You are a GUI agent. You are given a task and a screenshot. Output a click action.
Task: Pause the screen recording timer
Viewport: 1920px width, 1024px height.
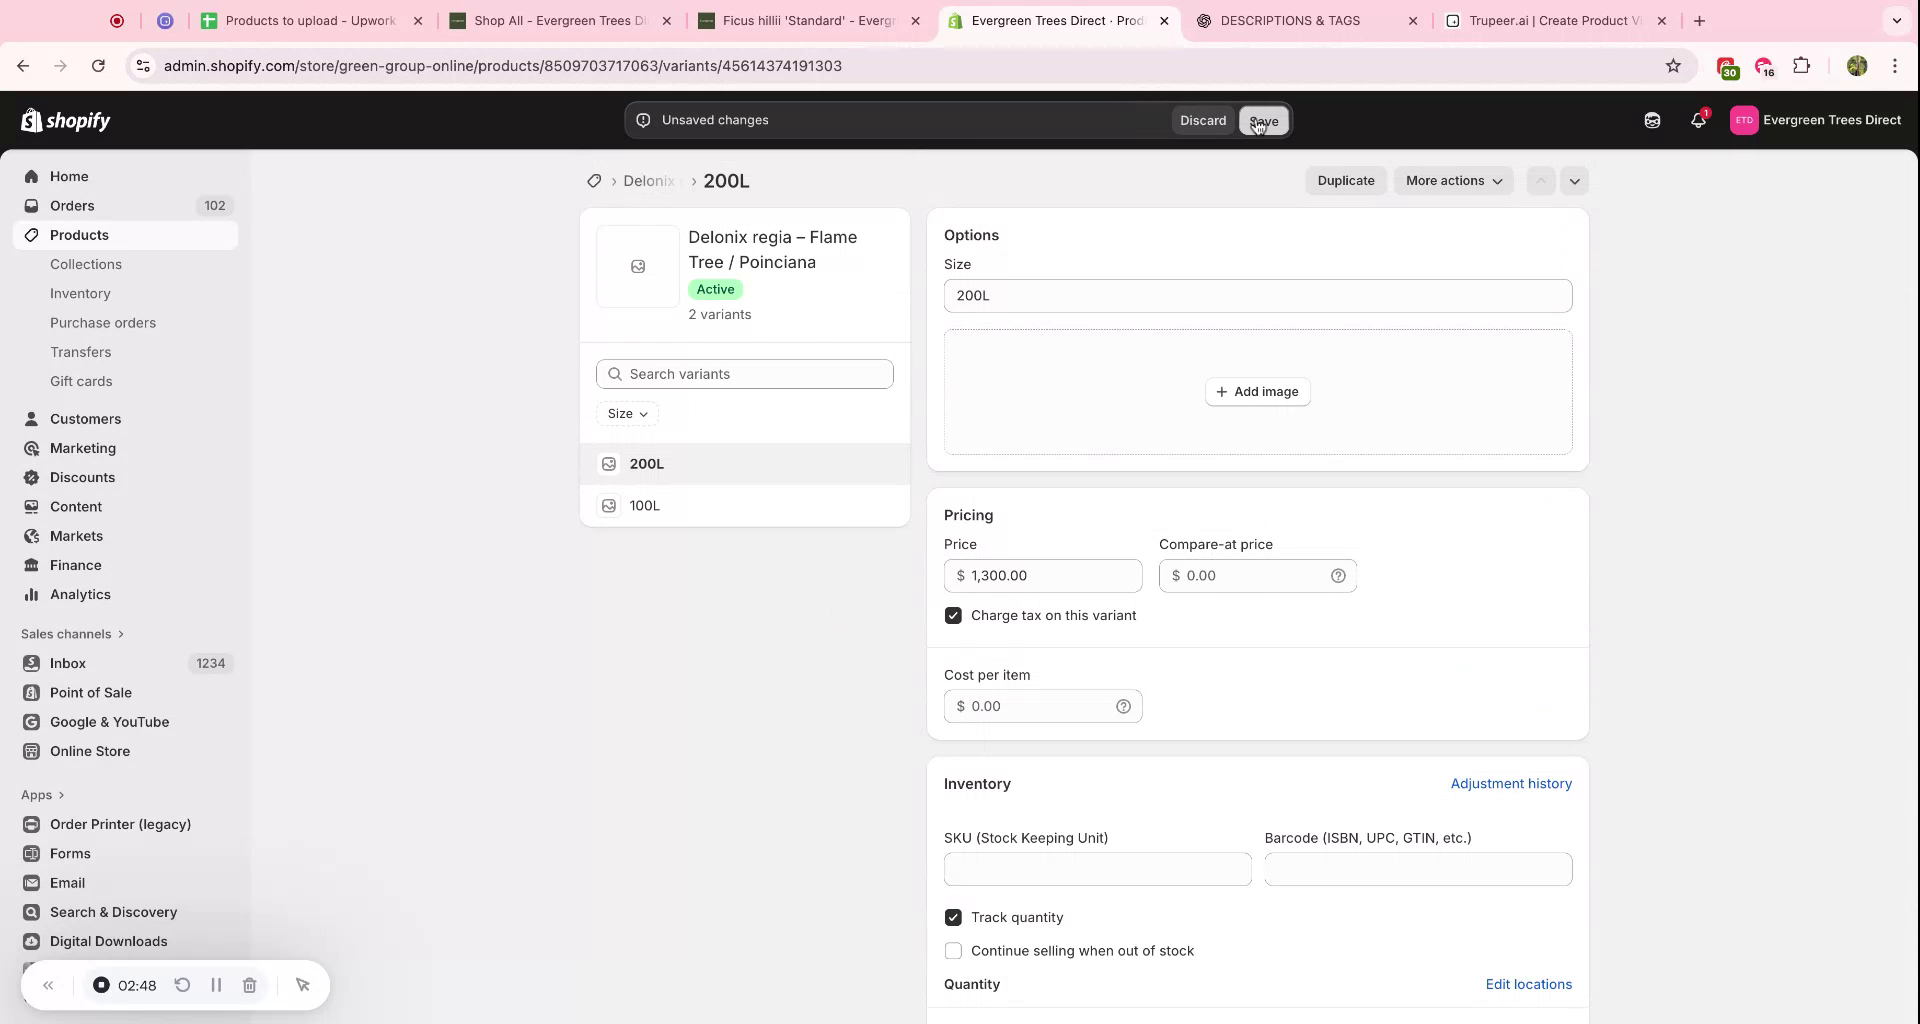[x=216, y=985]
